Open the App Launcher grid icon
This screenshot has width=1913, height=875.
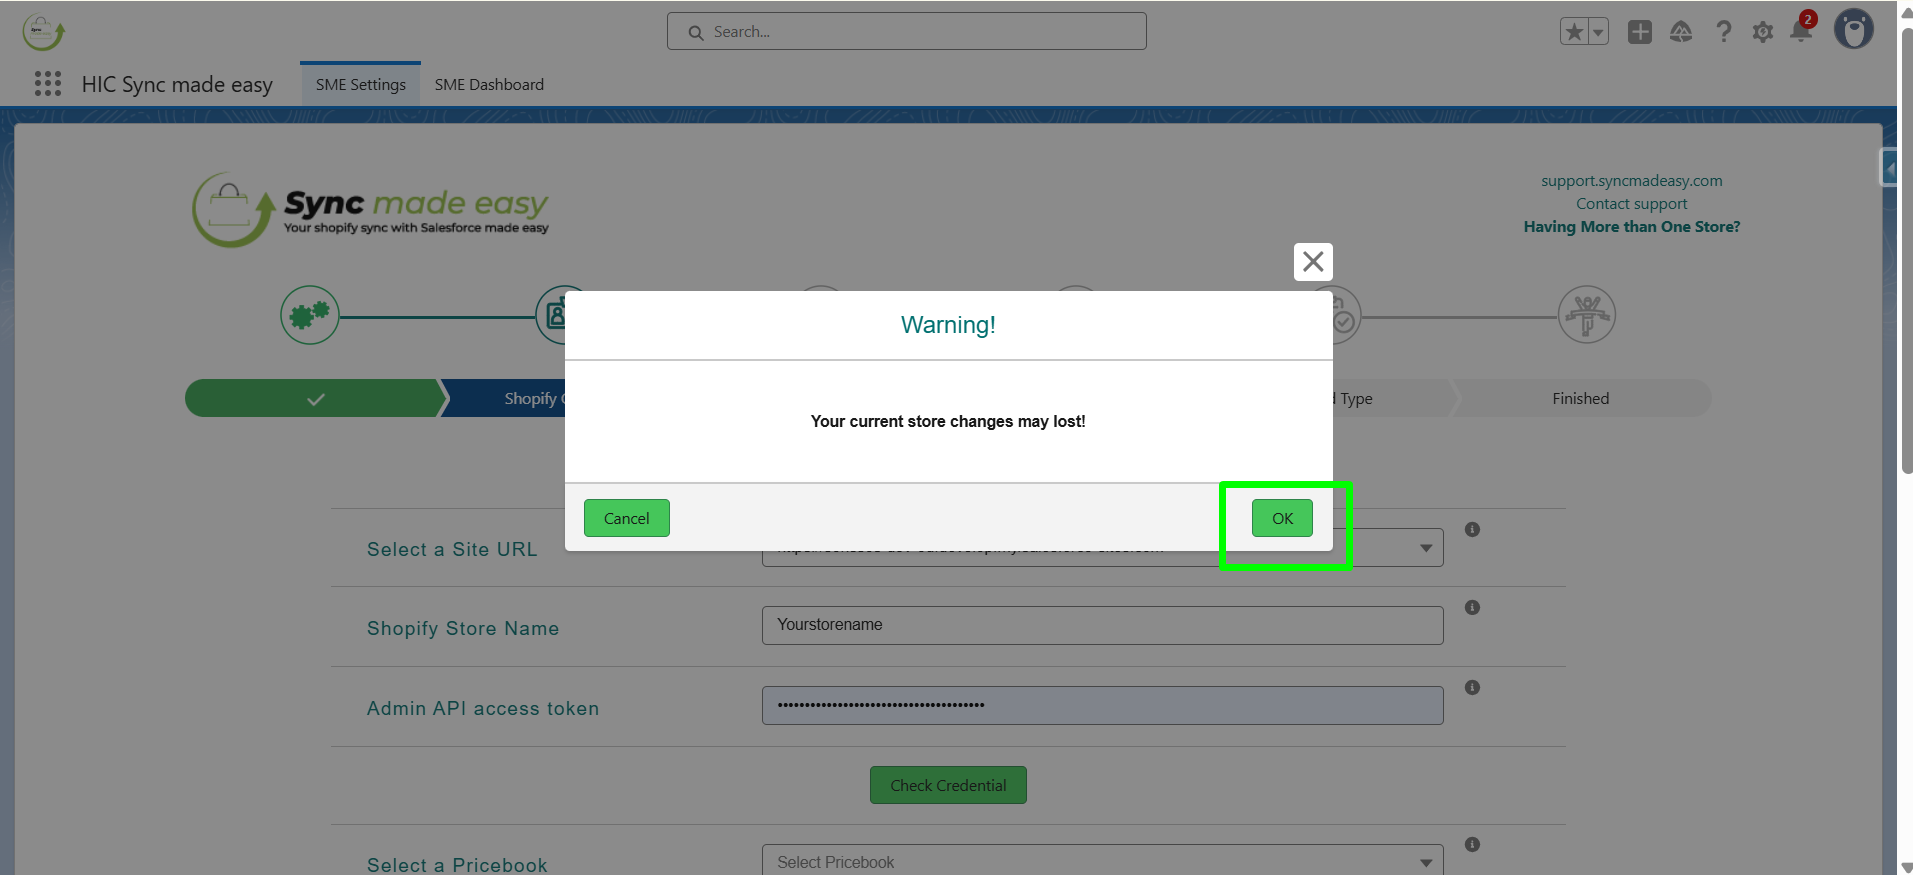(x=48, y=84)
